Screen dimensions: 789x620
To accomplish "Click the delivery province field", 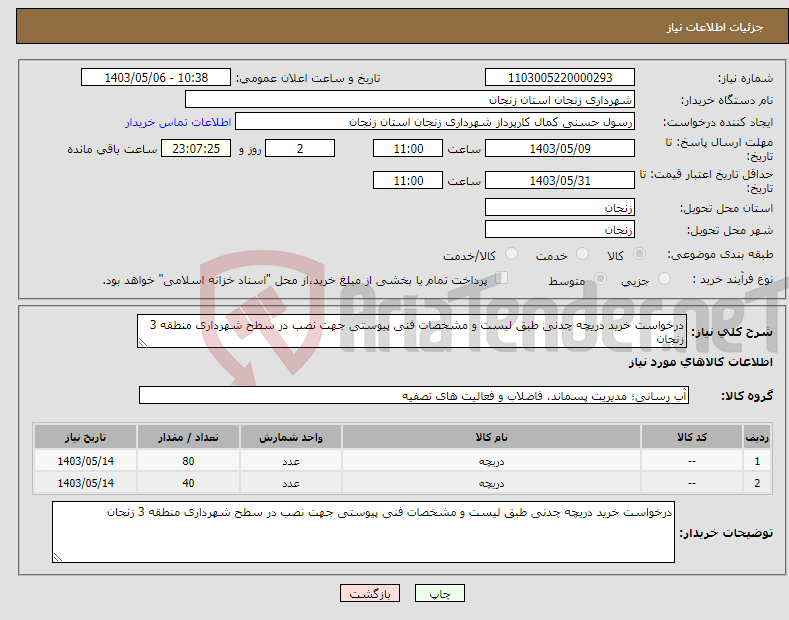I will 560,207.
